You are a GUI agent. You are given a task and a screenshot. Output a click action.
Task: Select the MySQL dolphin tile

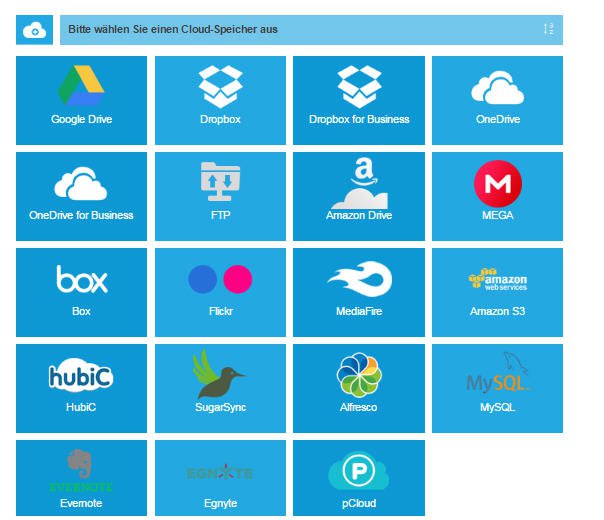pyautogui.click(x=497, y=388)
